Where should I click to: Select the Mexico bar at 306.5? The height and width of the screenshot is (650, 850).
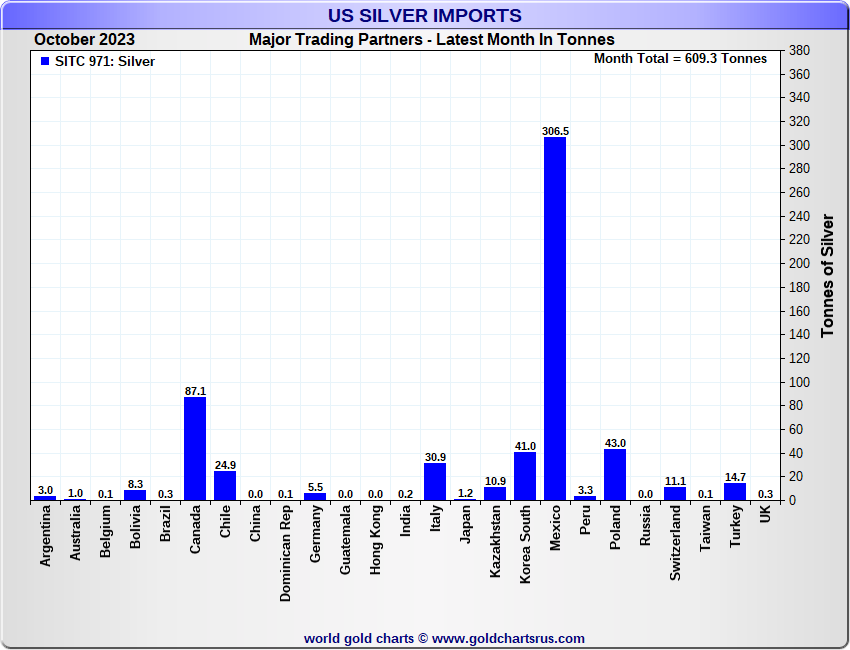(x=555, y=318)
